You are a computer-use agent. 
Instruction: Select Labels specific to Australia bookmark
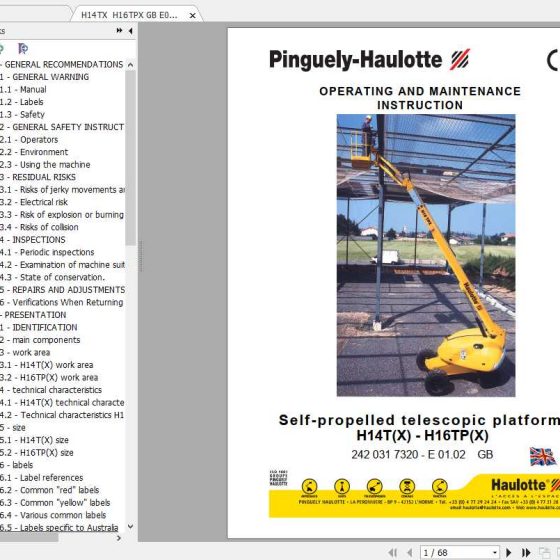(59, 528)
